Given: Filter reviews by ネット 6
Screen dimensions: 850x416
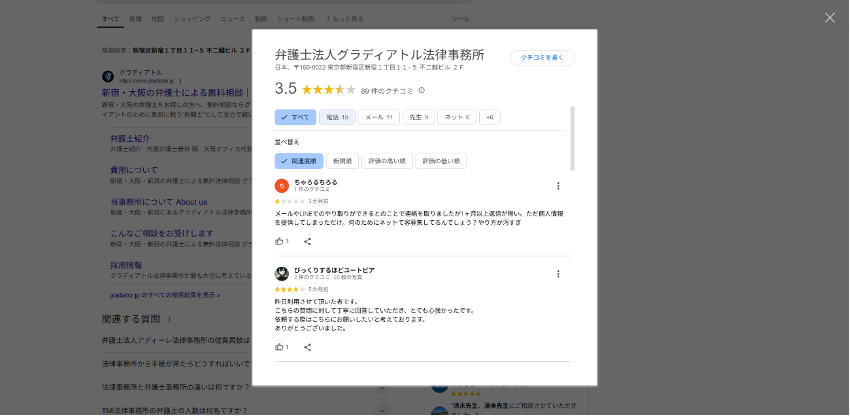Looking at the screenshot, I should 457,117.
